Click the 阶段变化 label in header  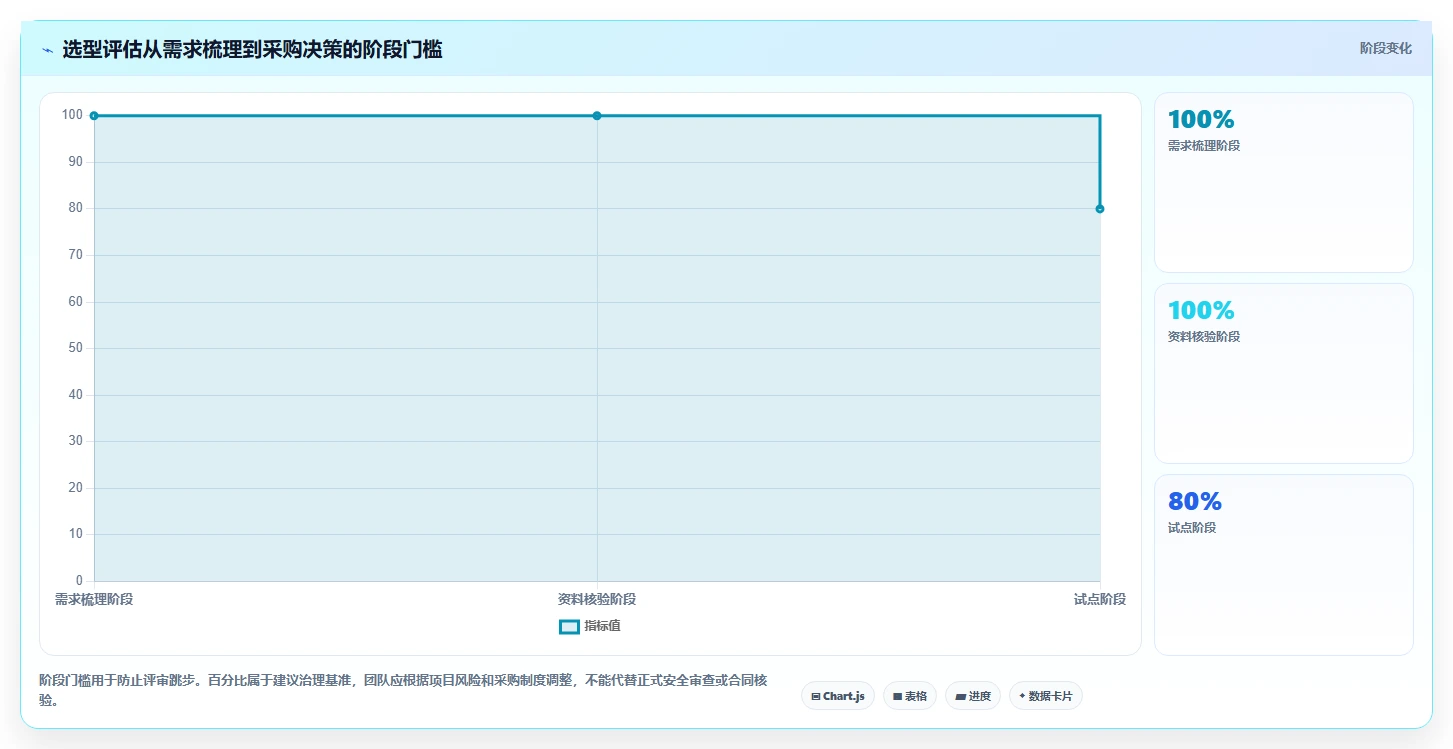point(1386,48)
